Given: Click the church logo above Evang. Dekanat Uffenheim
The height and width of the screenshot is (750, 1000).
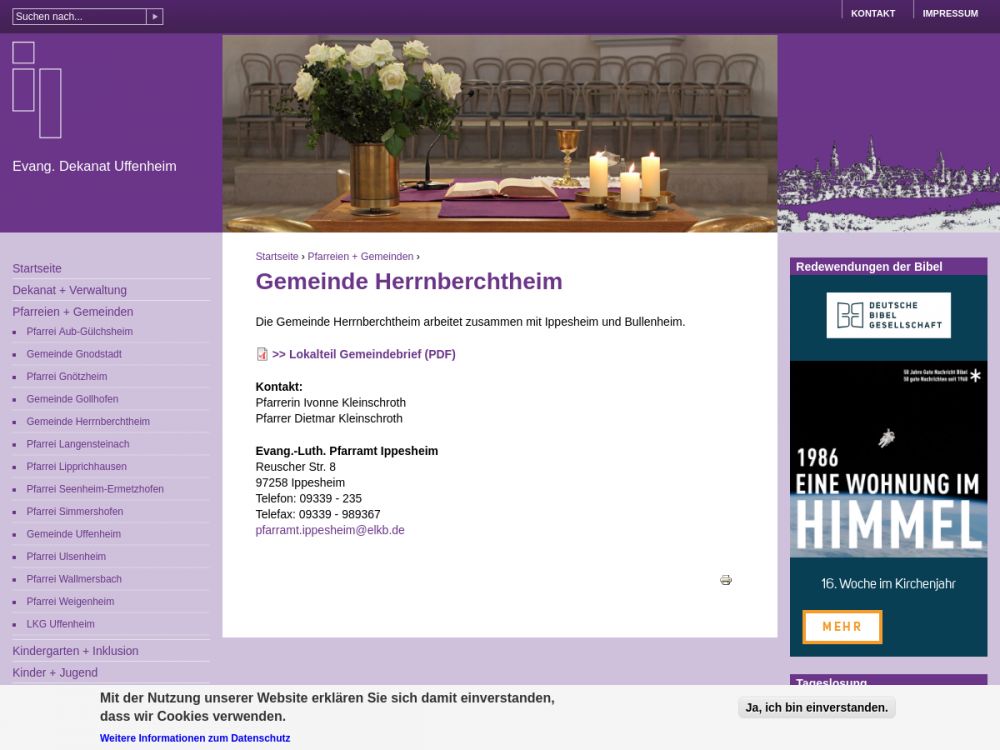Looking at the screenshot, I should [x=37, y=90].
